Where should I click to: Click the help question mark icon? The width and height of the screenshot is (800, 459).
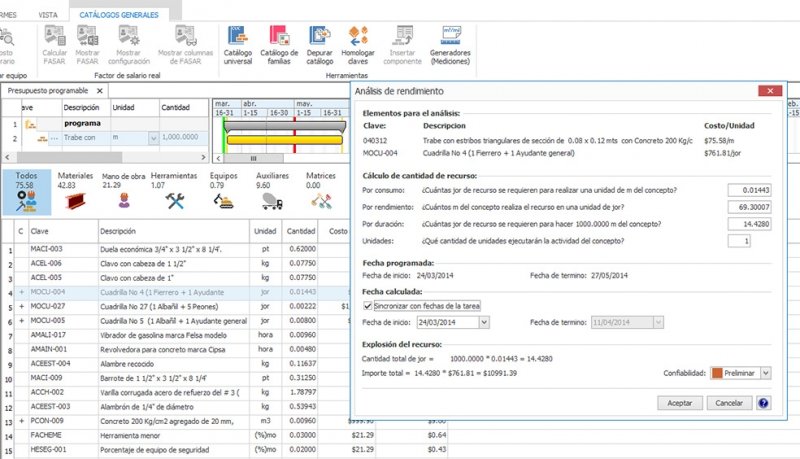click(x=764, y=403)
